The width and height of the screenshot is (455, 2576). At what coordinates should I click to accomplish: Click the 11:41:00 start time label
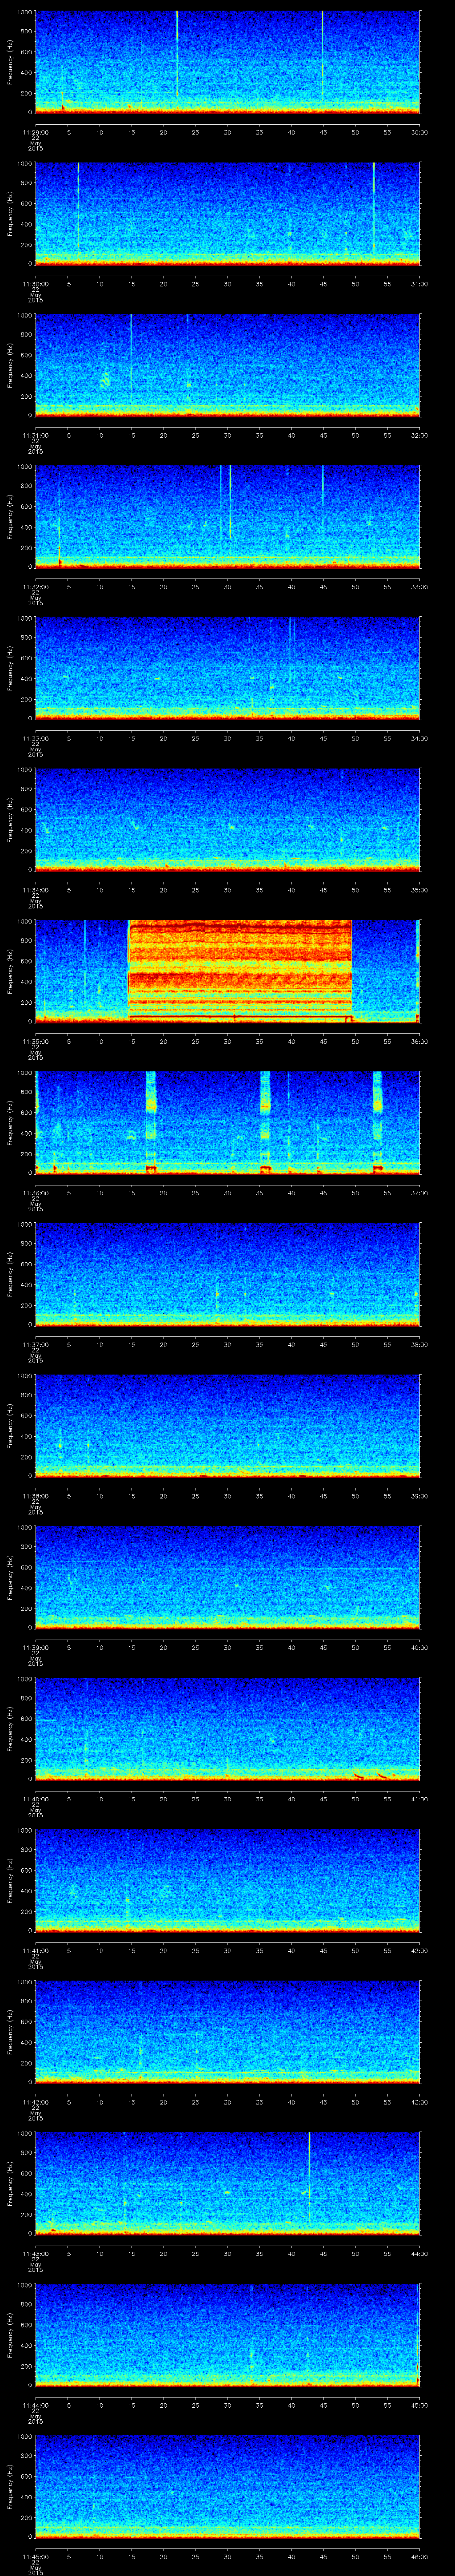click(x=35, y=1950)
